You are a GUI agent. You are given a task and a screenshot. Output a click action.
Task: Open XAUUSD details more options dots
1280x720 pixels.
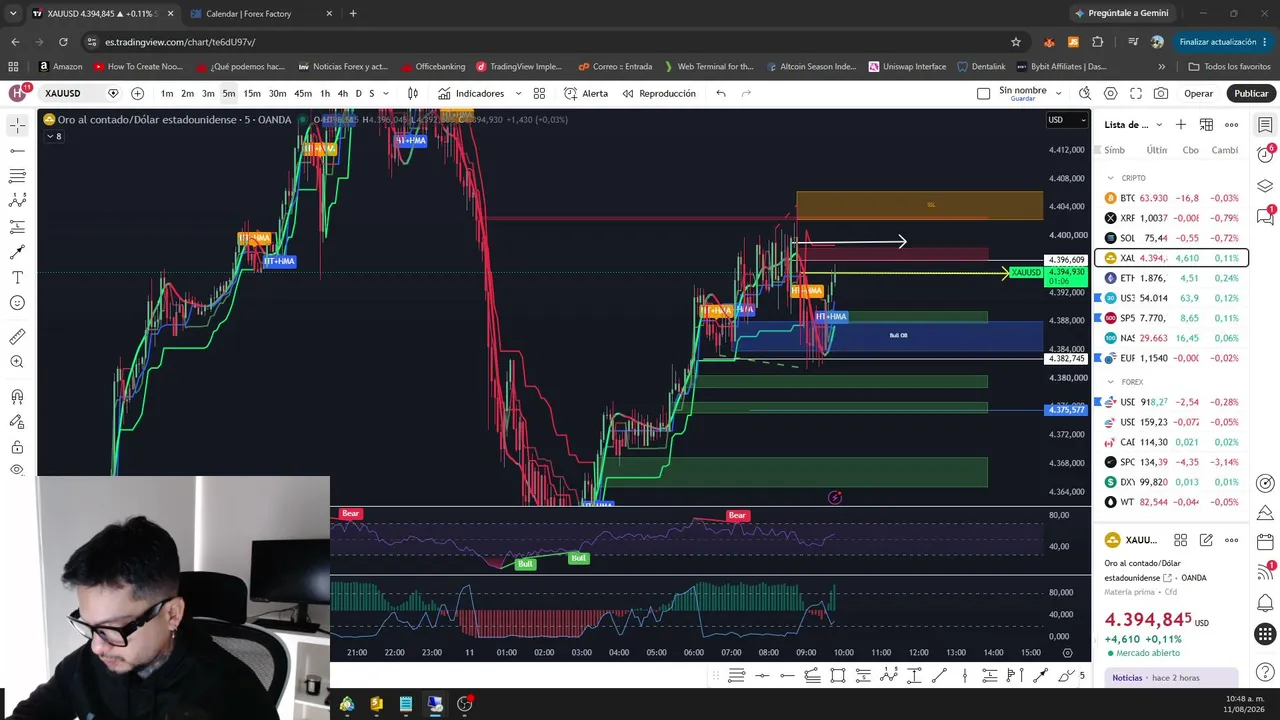1231,540
